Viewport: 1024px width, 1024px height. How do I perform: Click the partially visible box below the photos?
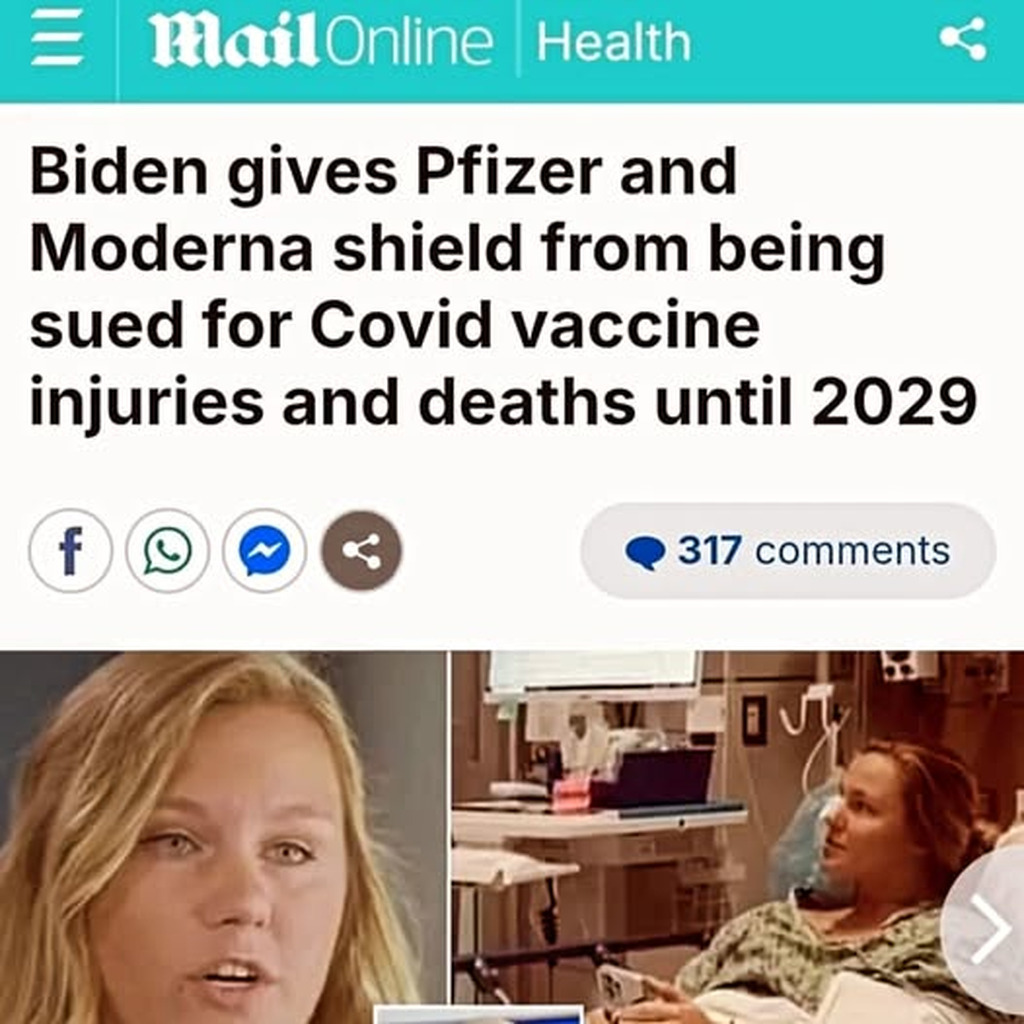pyautogui.click(x=478, y=1015)
